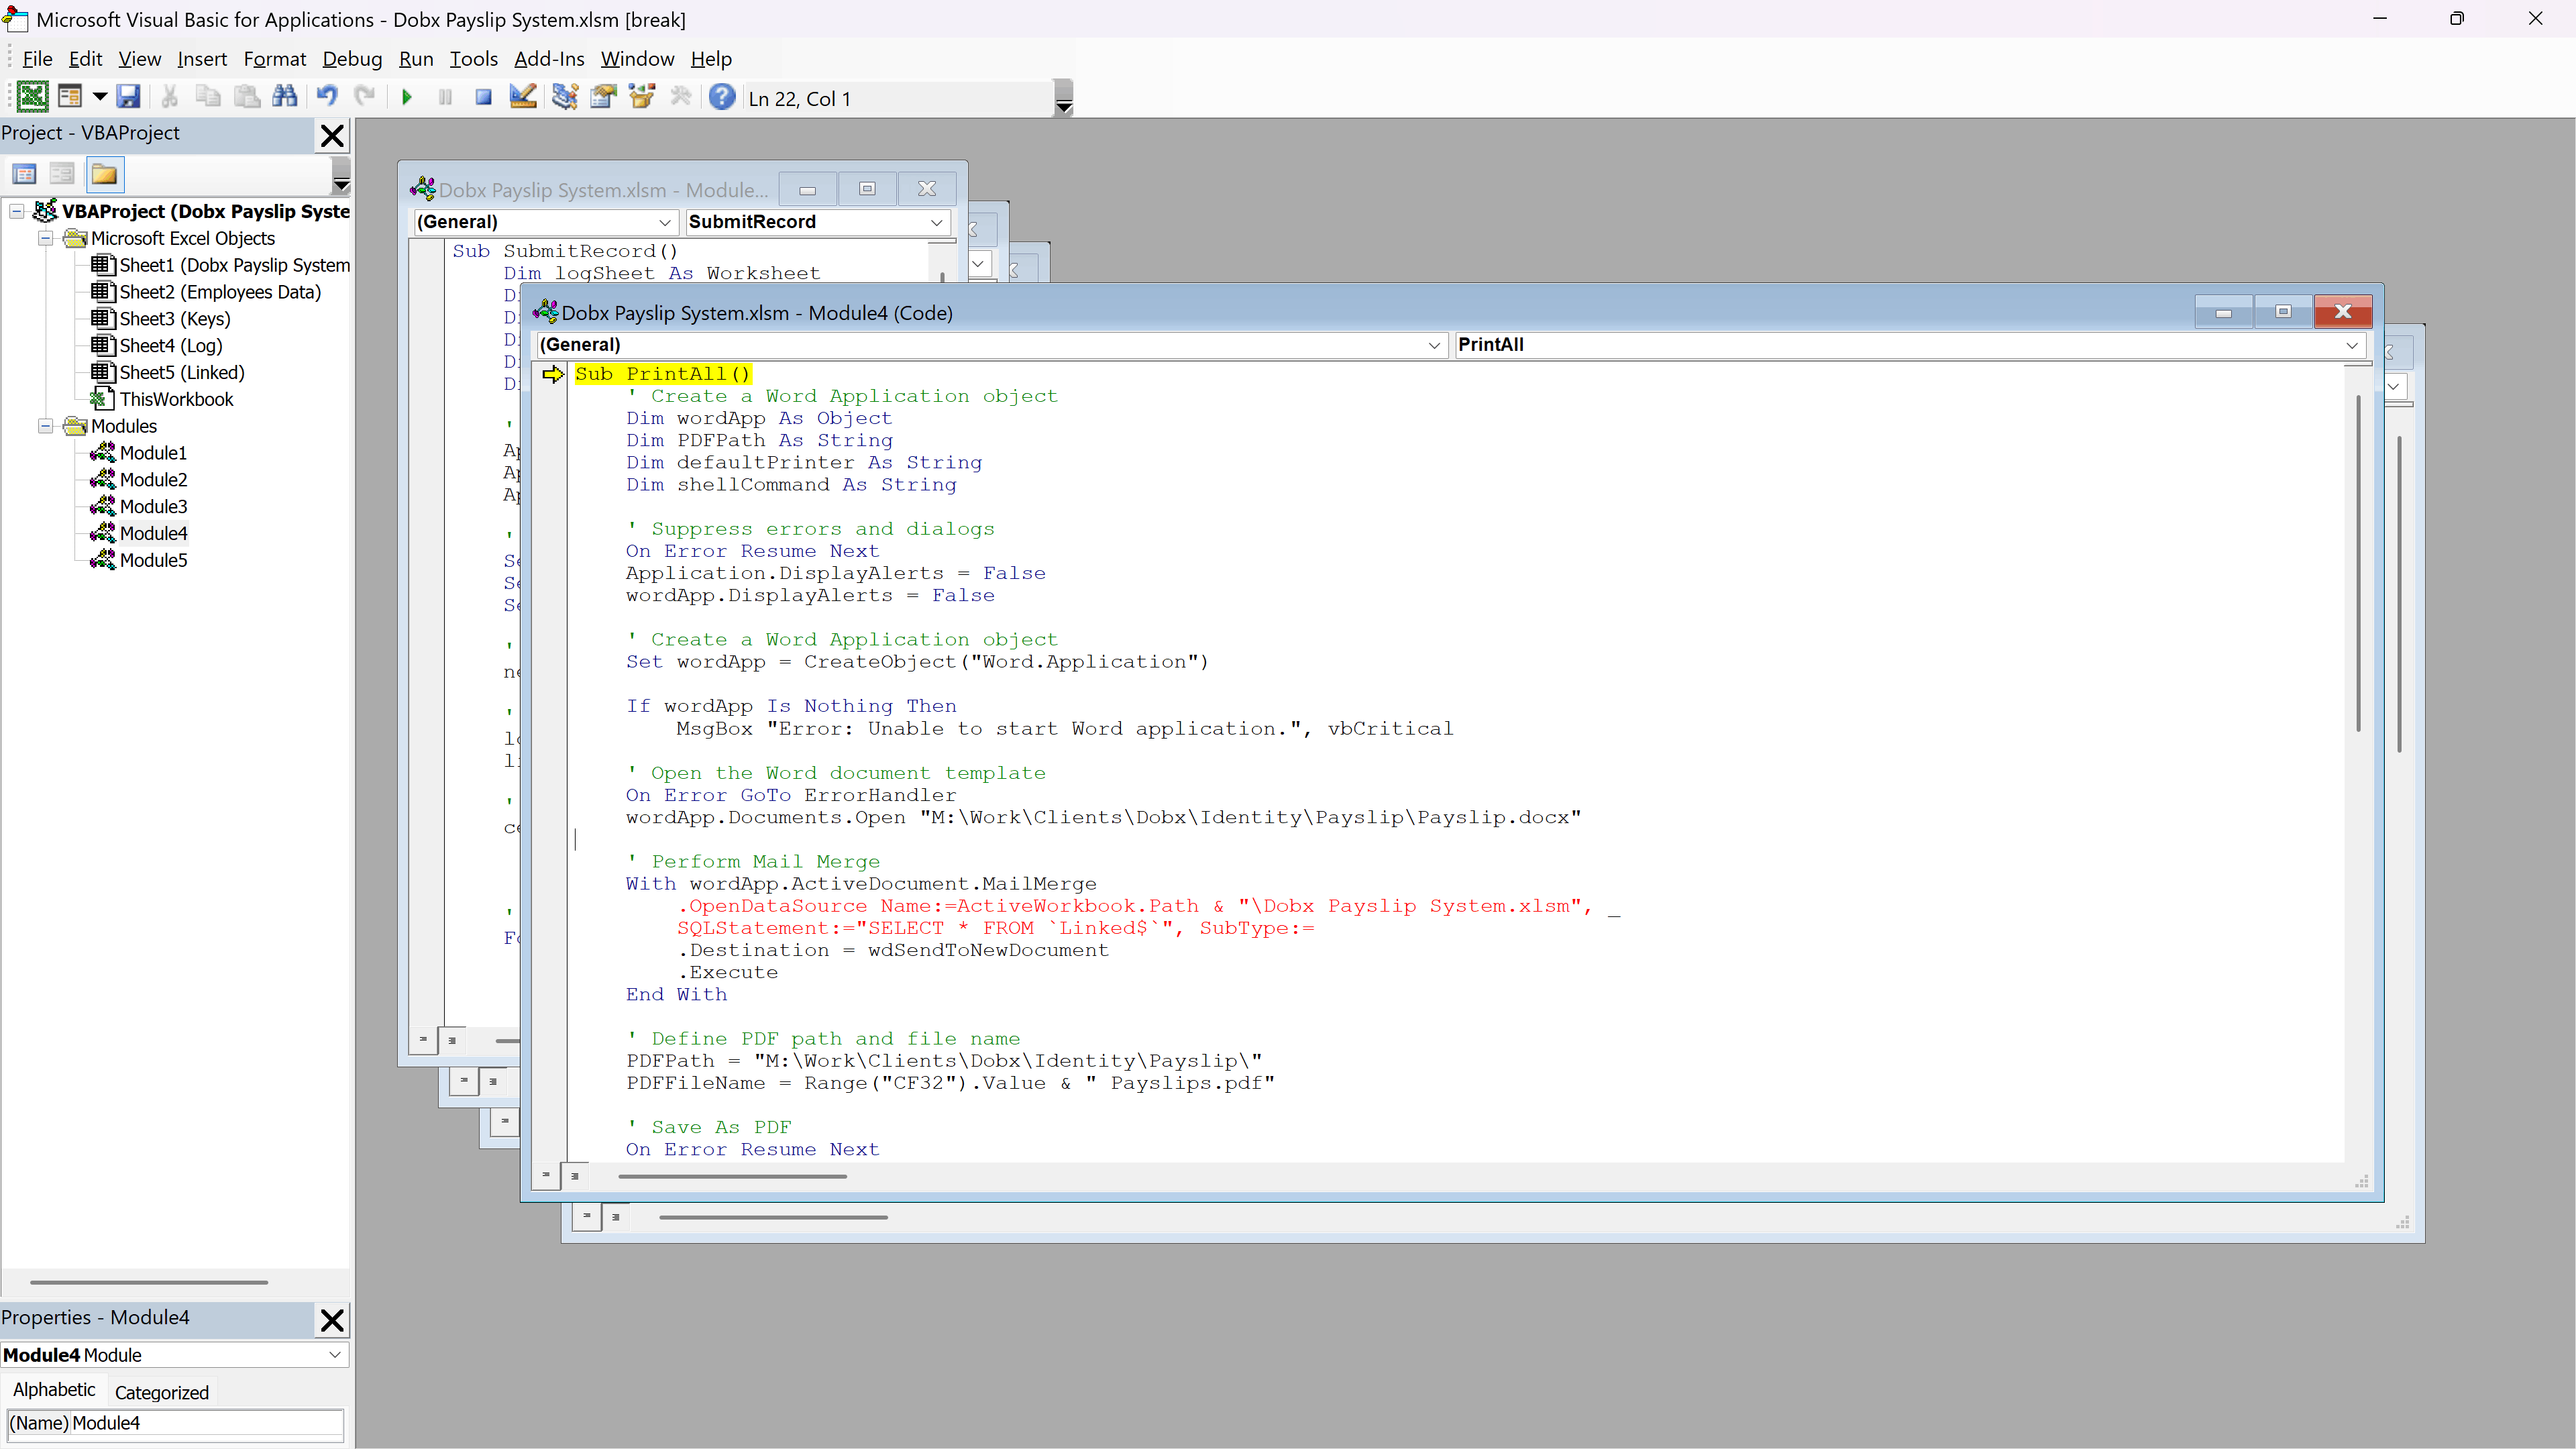Collapse the VBAProject root node
Image resolution: width=2576 pixels, height=1449 pixels.
pos(17,211)
